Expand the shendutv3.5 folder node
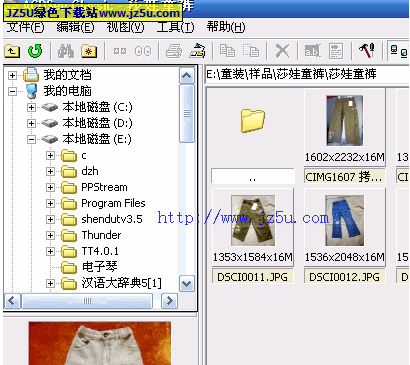The image size is (410, 365). (50, 219)
